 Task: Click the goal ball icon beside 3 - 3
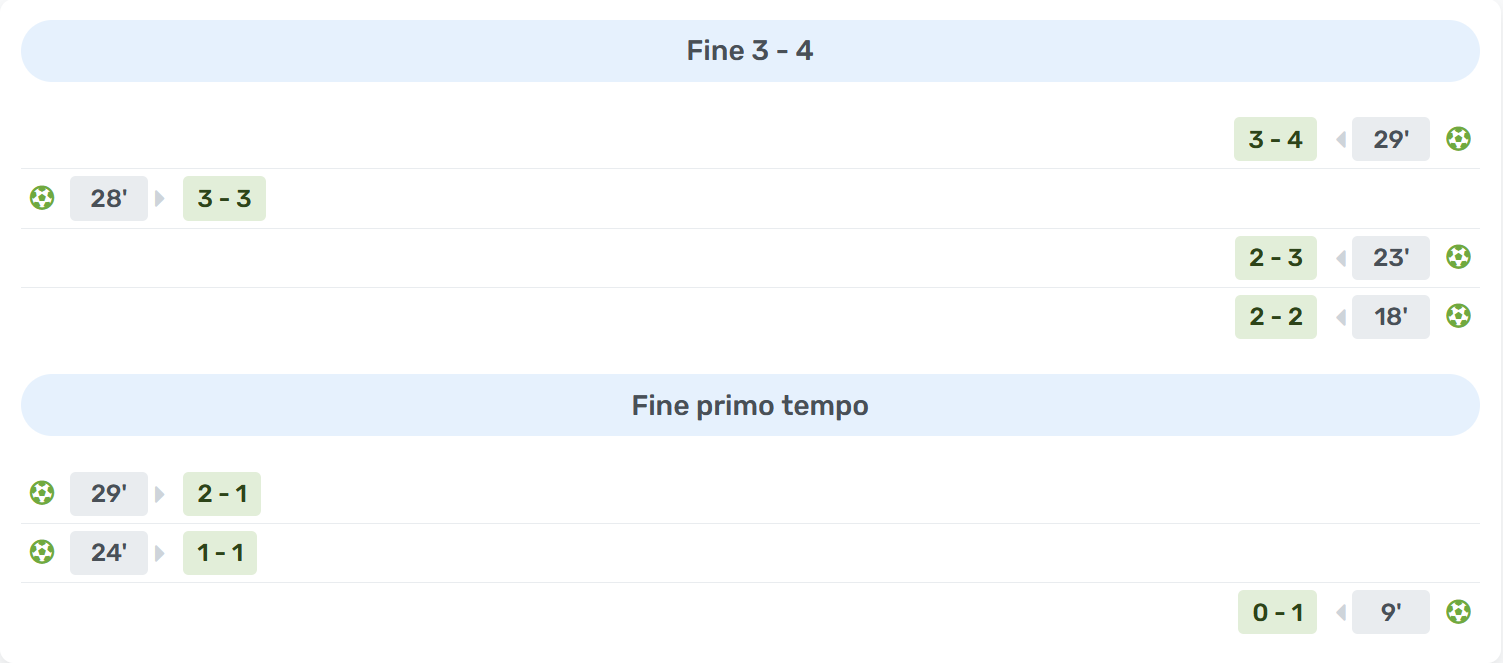[42, 198]
